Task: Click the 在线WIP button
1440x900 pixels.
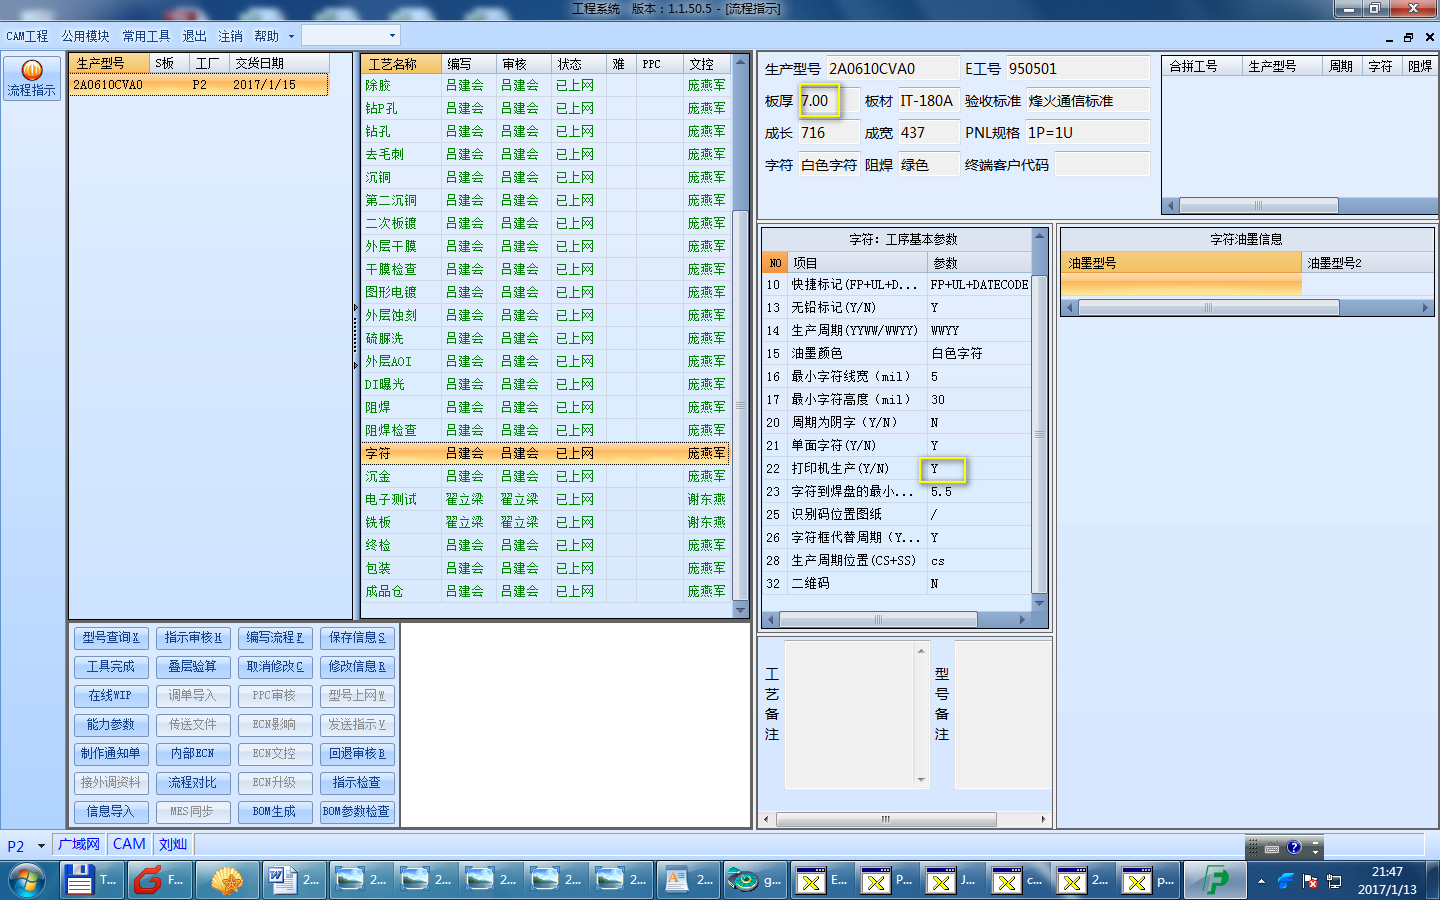Action: click(x=111, y=695)
